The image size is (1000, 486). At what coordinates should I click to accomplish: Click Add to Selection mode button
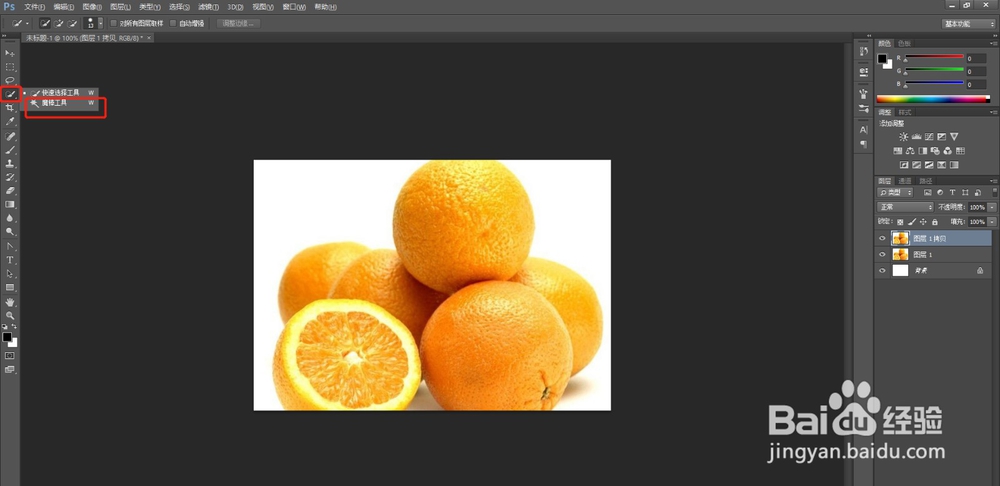tap(59, 23)
